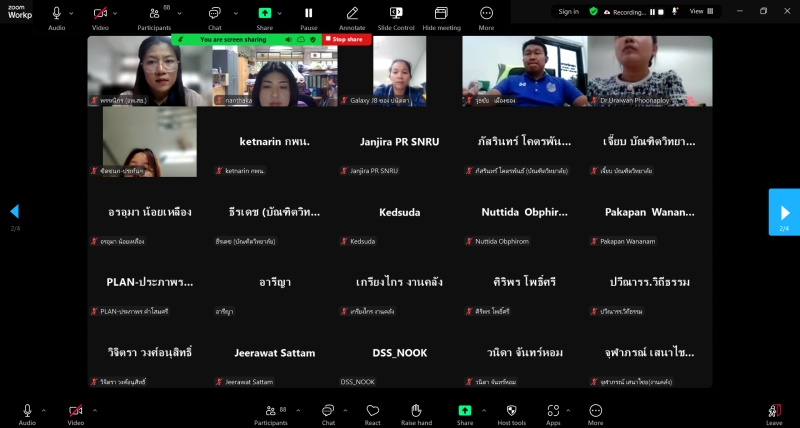Click the red Stop share button
The image size is (800, 428).
[346, 39]
